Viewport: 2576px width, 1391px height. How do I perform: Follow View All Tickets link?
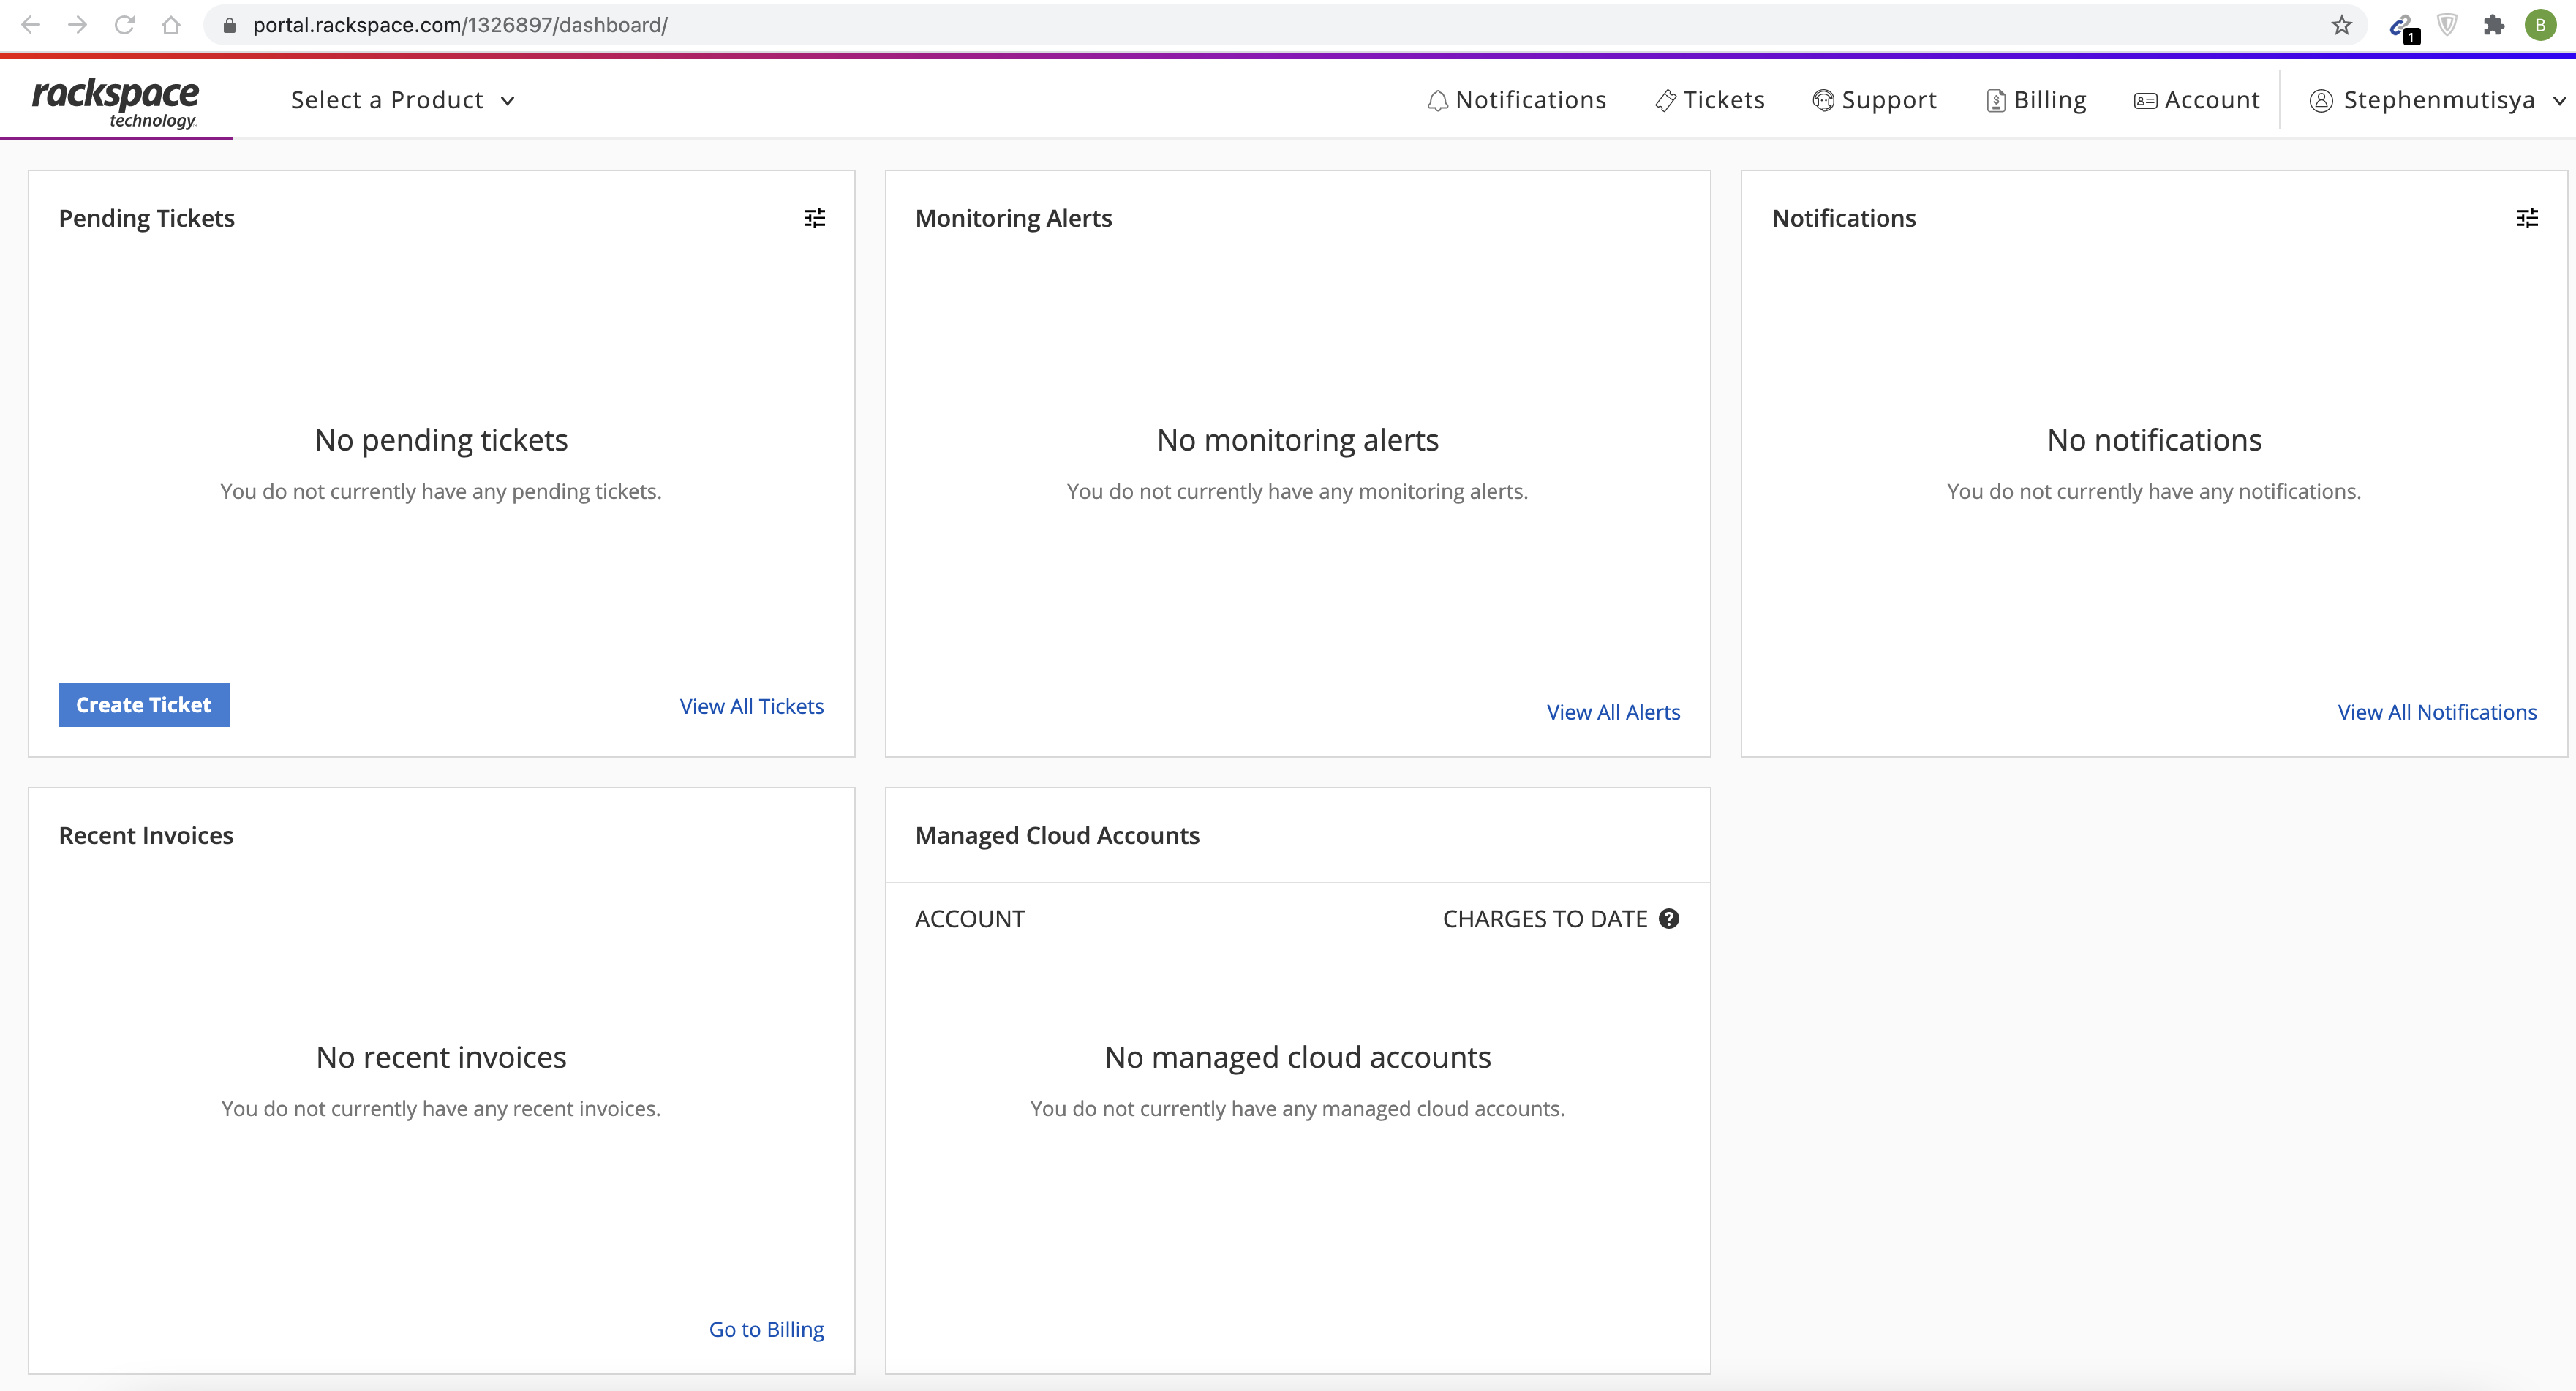point(751,706)
